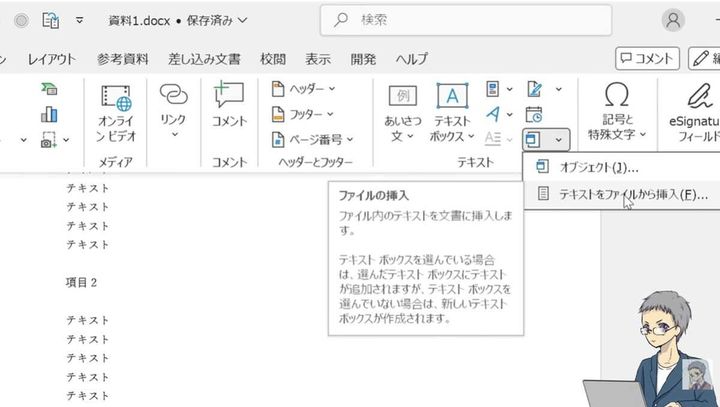Screen dimensions: 720x407
Task: Click the Link icon
Action: 173,96
